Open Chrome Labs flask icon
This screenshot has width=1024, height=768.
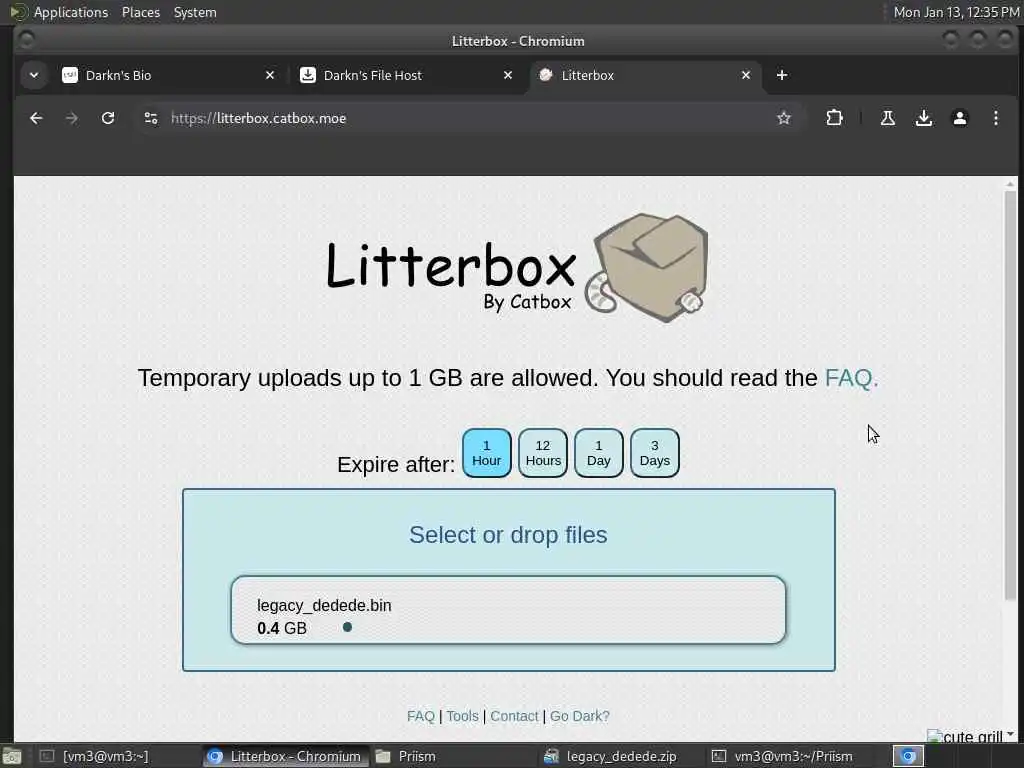(x=888, y=118)
